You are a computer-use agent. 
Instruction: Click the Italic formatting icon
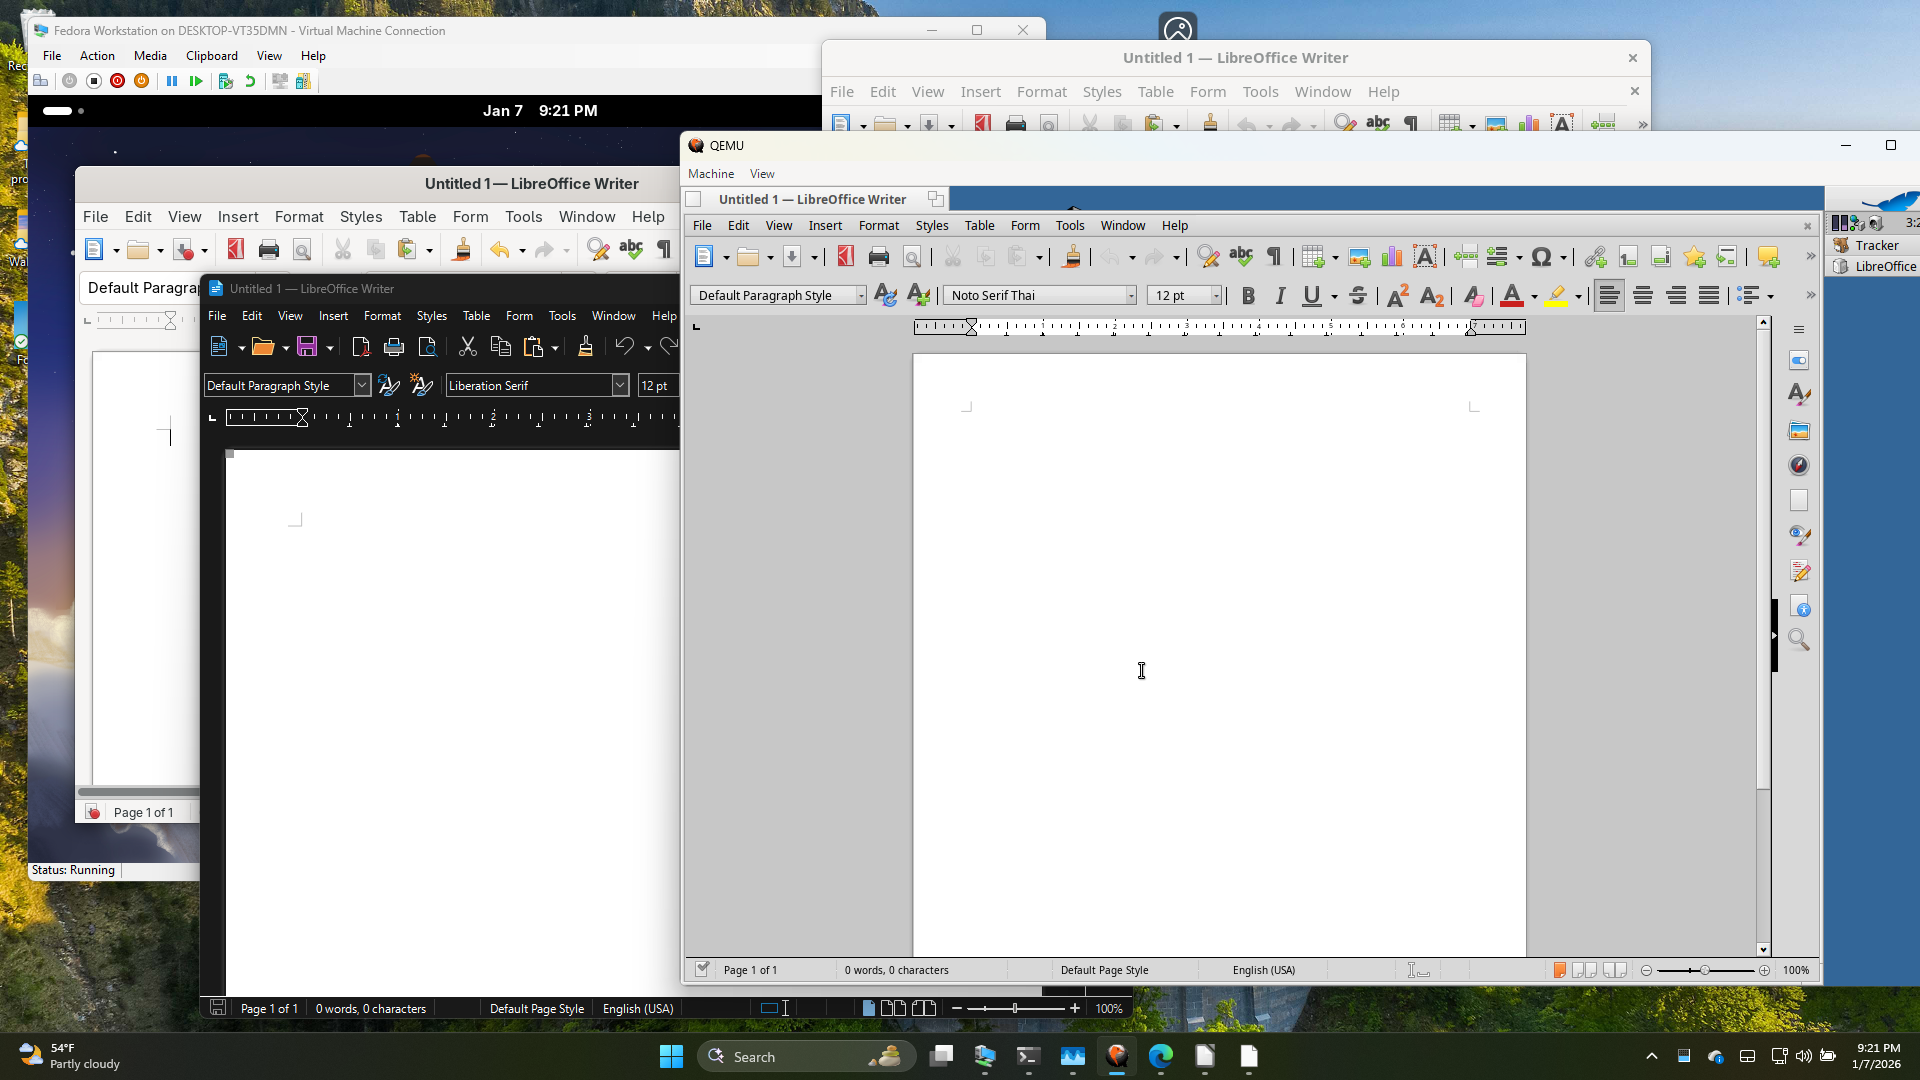(1280, 296)
